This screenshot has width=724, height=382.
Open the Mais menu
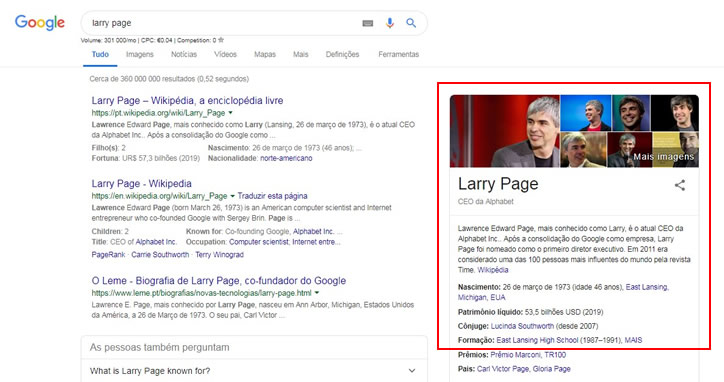coord(300,55)
